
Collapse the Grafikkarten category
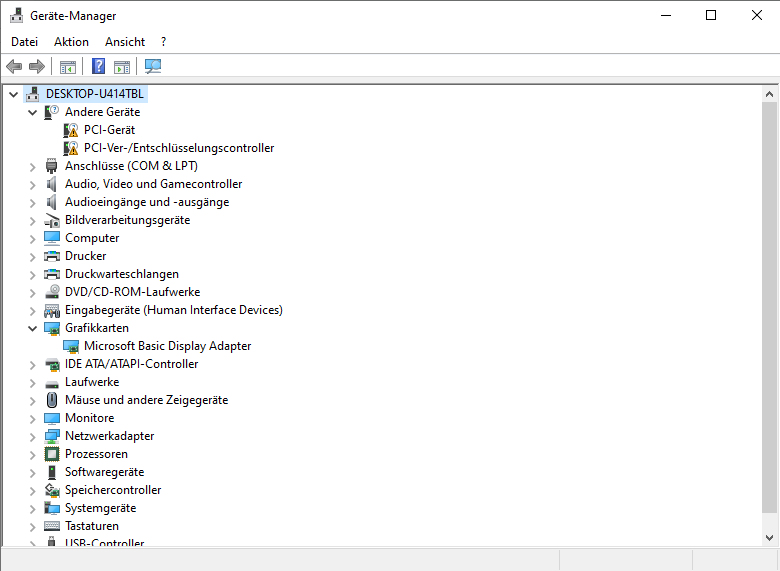coord(32,328)
